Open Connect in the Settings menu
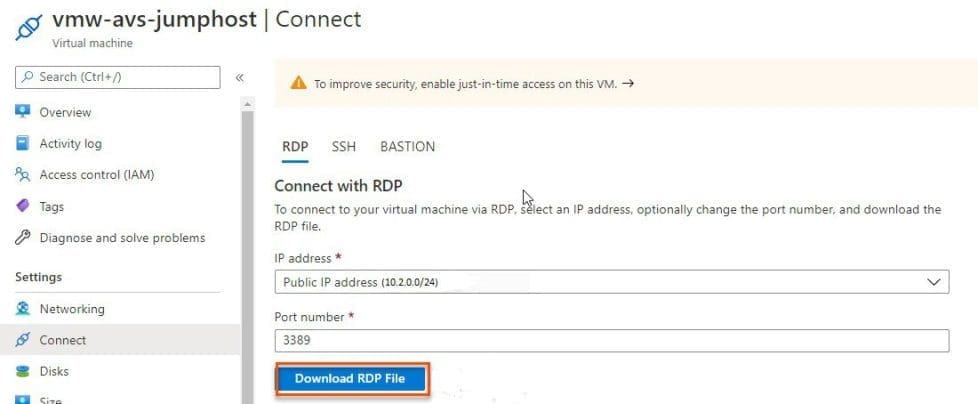The width and height of the screenshot is (978, 404). point(62,340)
